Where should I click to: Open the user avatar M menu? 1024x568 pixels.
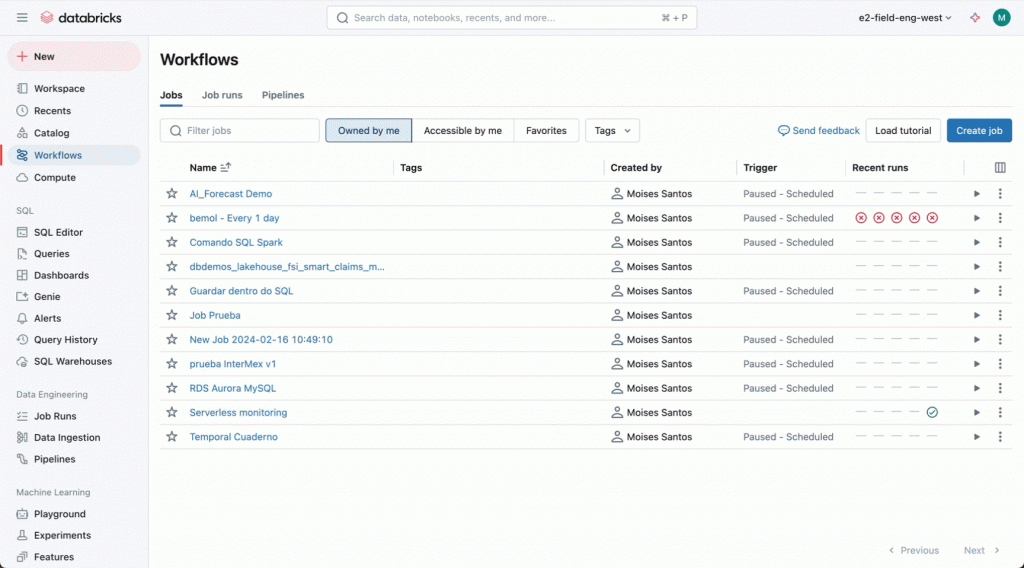[1001, 18]
